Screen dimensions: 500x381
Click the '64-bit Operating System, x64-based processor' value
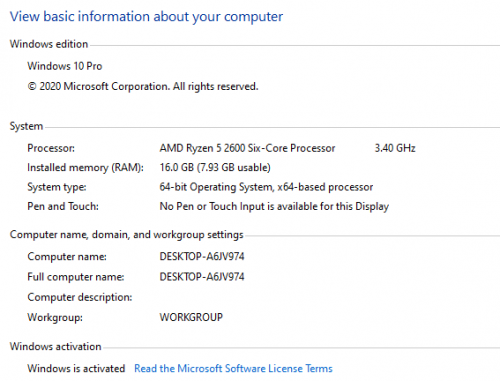pyautogui.click(x=266, y=187)
